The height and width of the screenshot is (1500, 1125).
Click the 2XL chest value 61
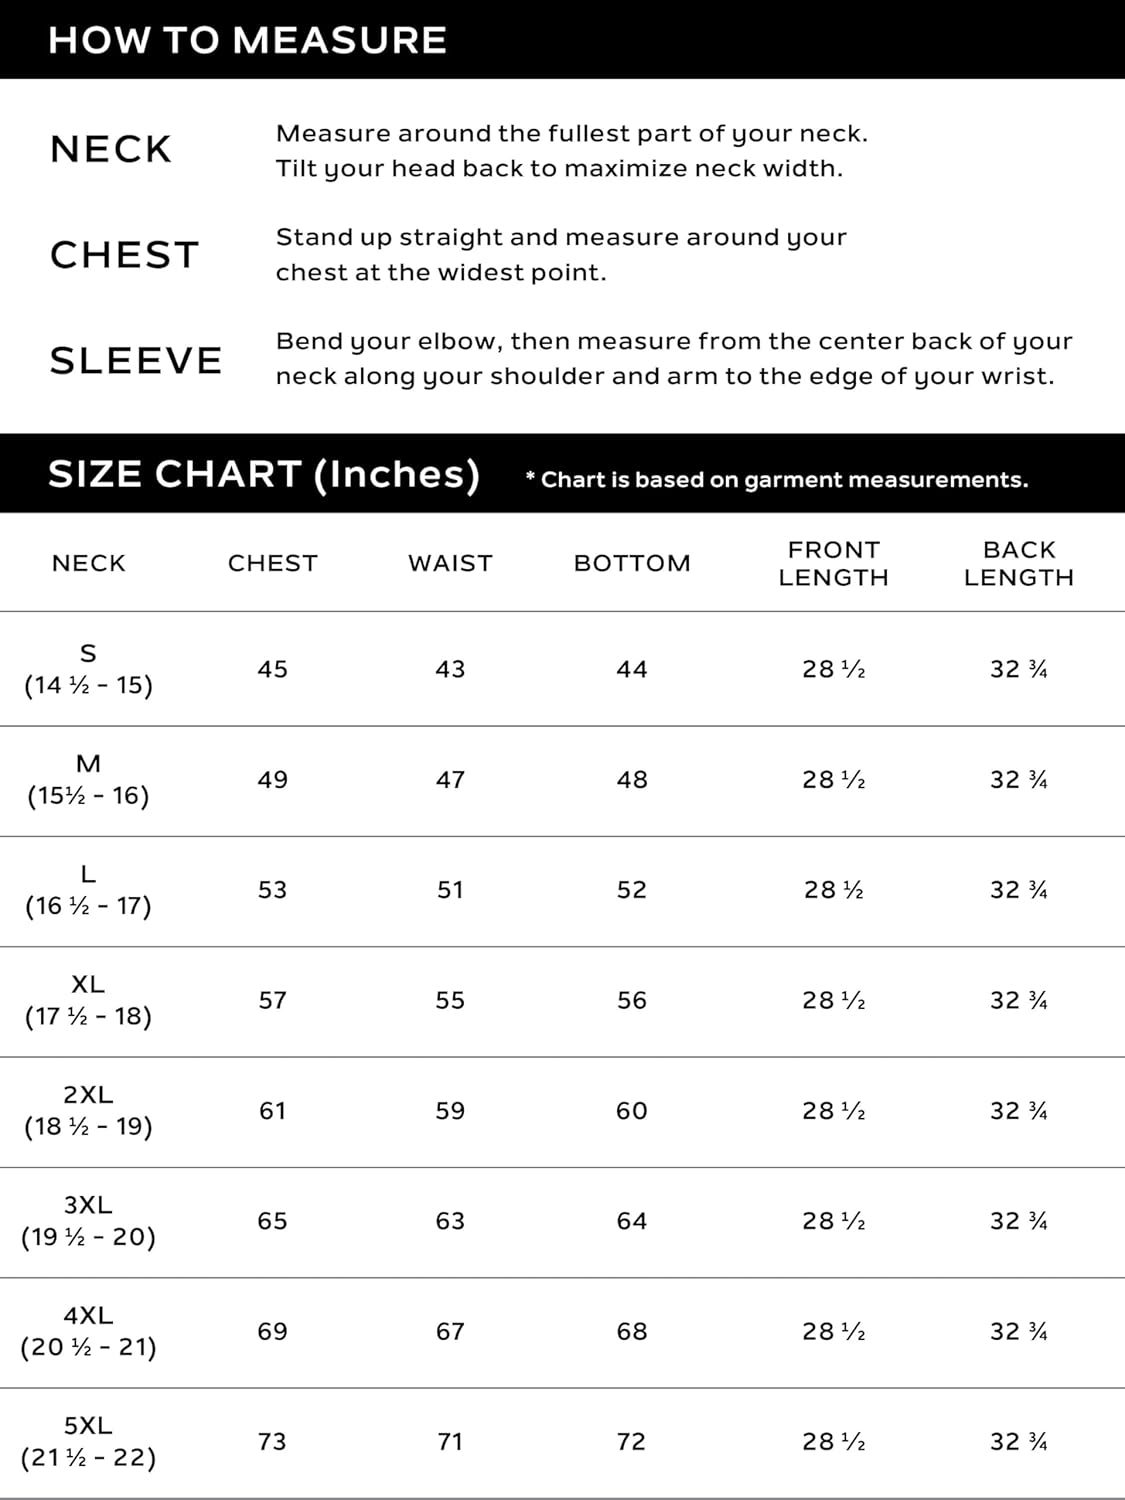(272, 1111)
